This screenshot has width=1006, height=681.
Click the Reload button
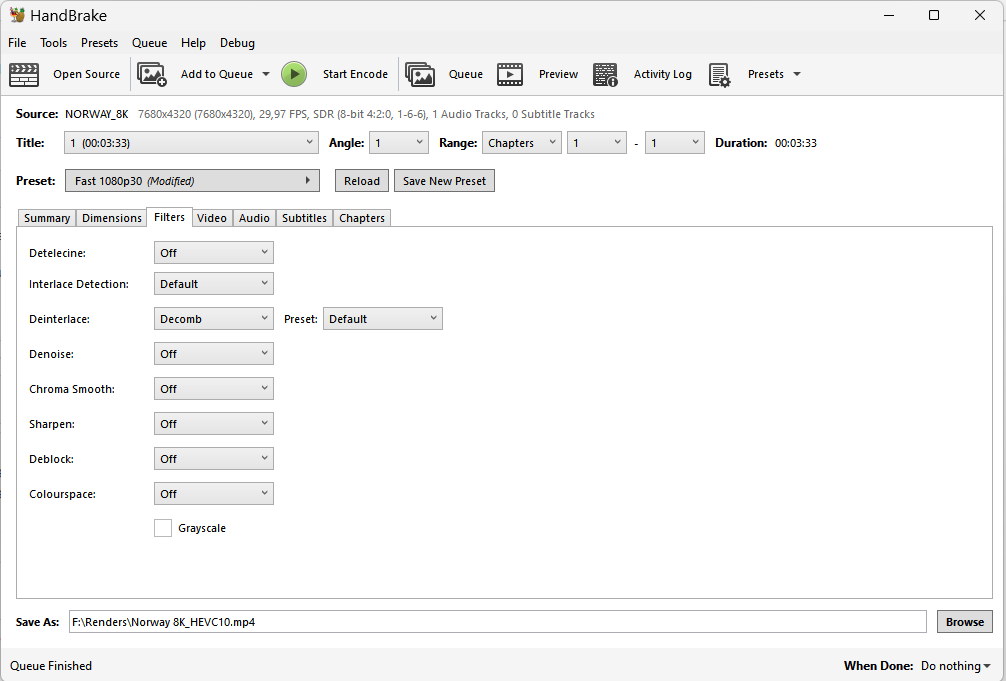[362, 181]
